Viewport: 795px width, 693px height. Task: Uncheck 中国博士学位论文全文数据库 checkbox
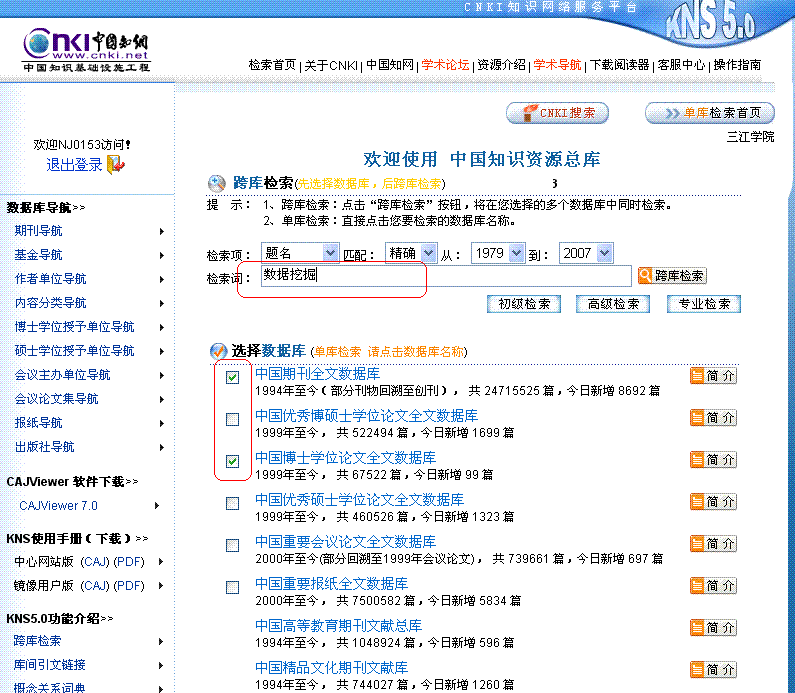[x=232, y=461]
